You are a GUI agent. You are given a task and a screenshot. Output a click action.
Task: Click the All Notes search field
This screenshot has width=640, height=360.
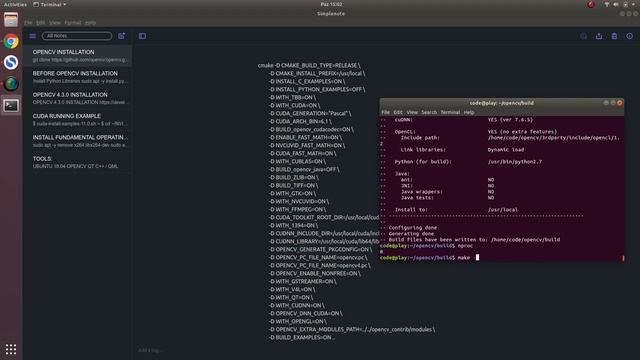(x=77, y=36)
